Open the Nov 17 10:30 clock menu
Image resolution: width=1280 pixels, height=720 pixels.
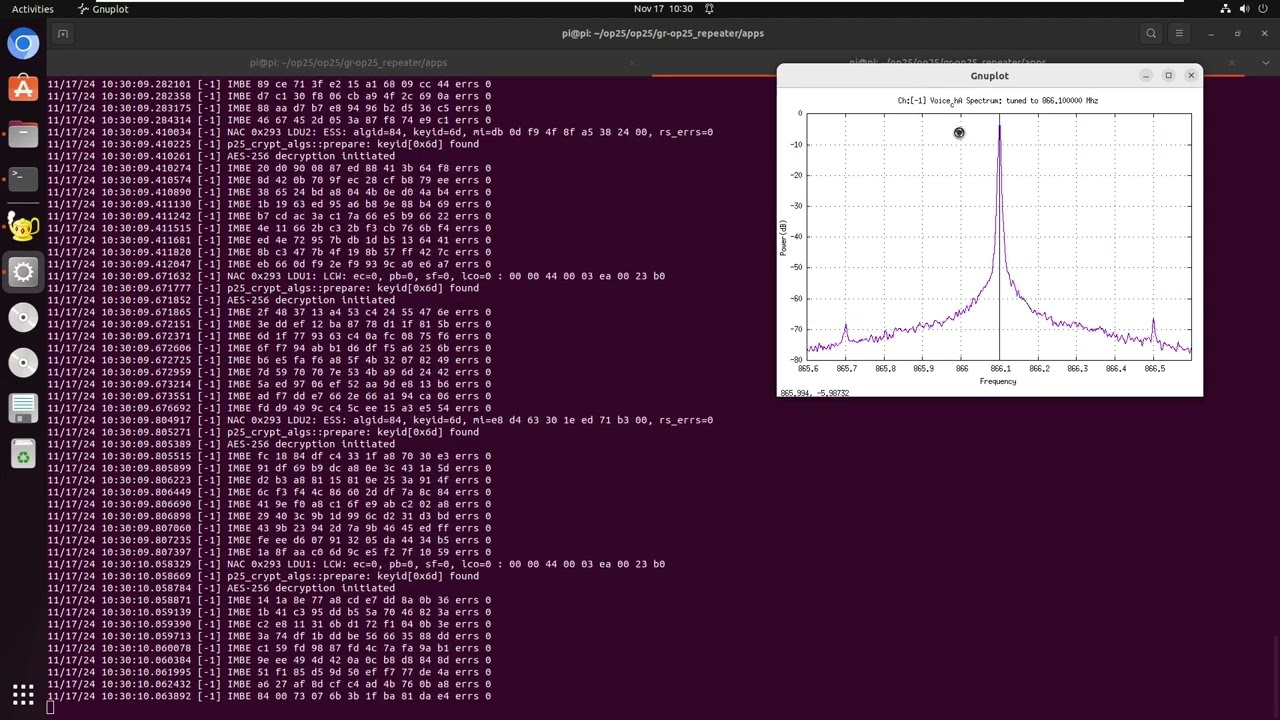(663, 9)
